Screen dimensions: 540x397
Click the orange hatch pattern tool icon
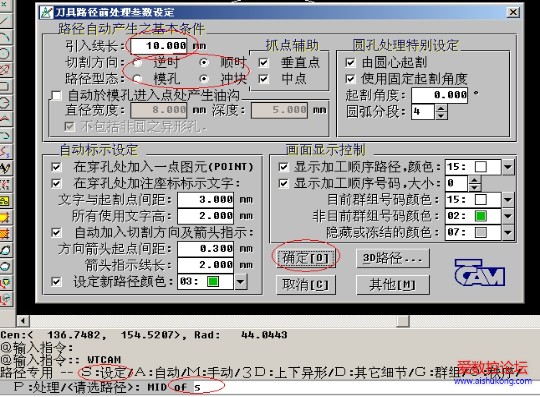click(x=5, y=234)
